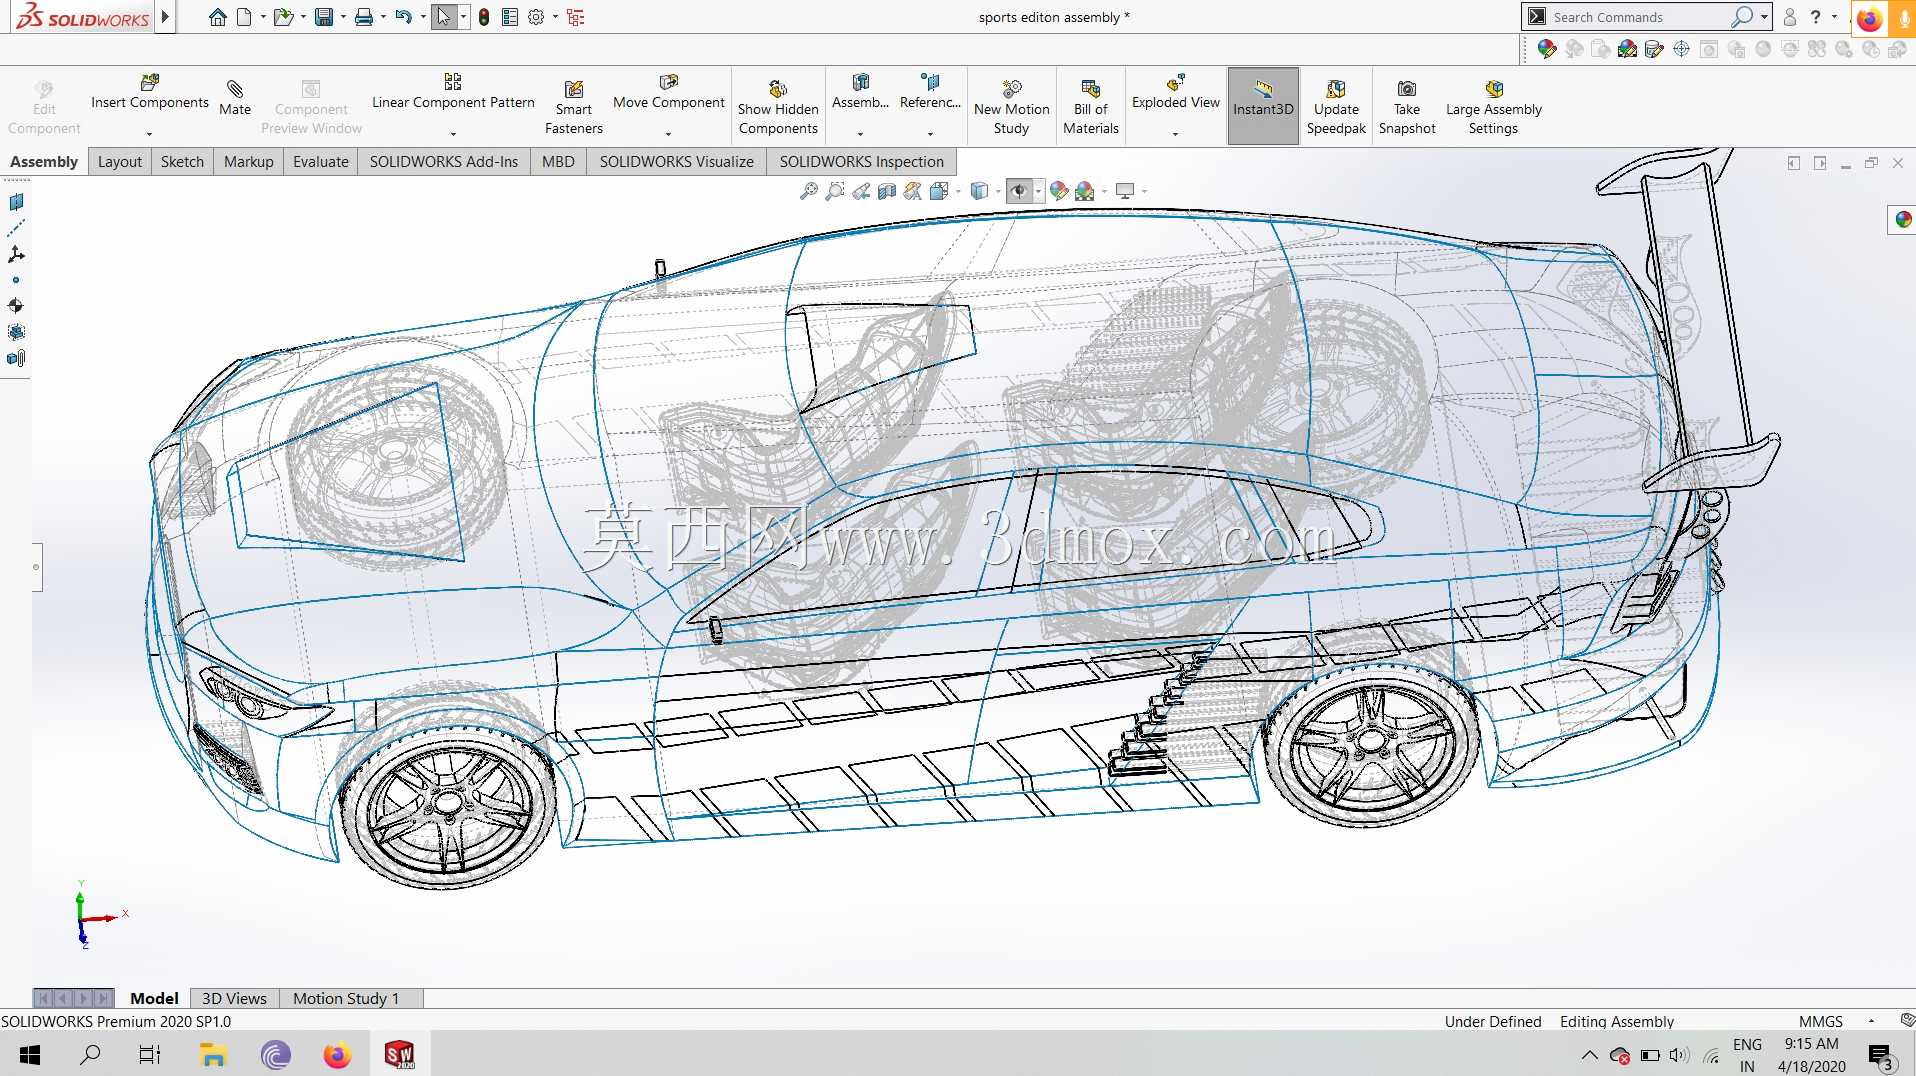Open SOLIDWORKS Add-Ins tab
Image resolution: width=1916 pixels, height=1076 pixels.
click(444, 162)
